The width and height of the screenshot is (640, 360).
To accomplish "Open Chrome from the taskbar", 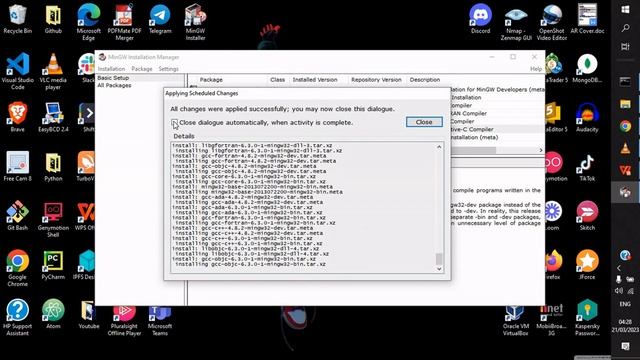I will pyautogui.click(x=625, y=127).
